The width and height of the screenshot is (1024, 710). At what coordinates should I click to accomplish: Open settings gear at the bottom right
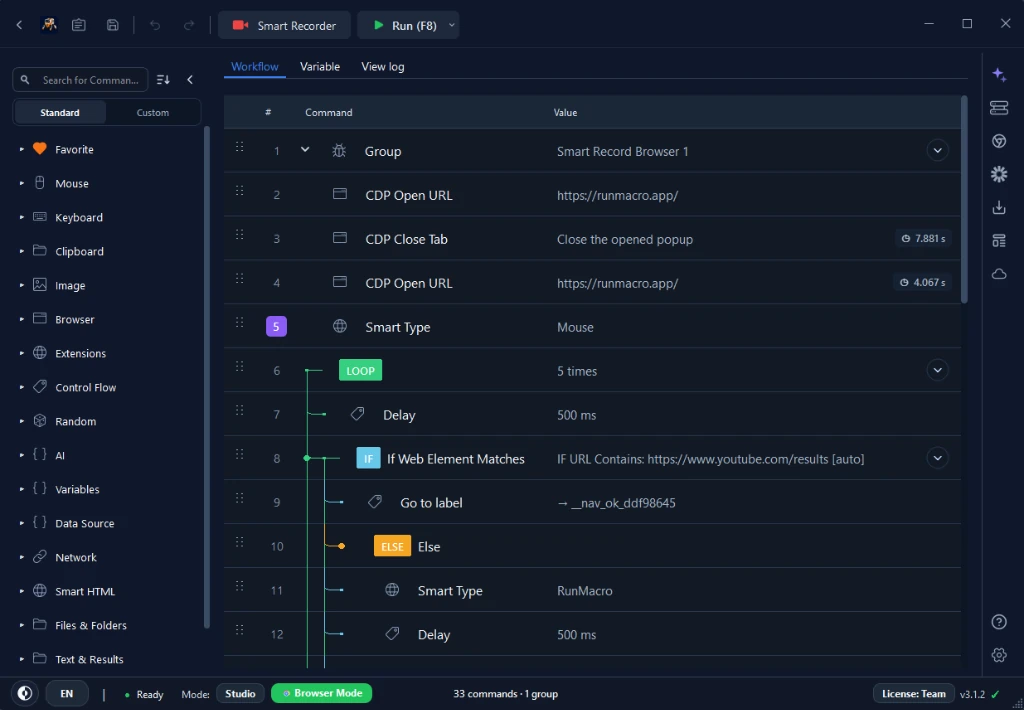click(999, 654)
